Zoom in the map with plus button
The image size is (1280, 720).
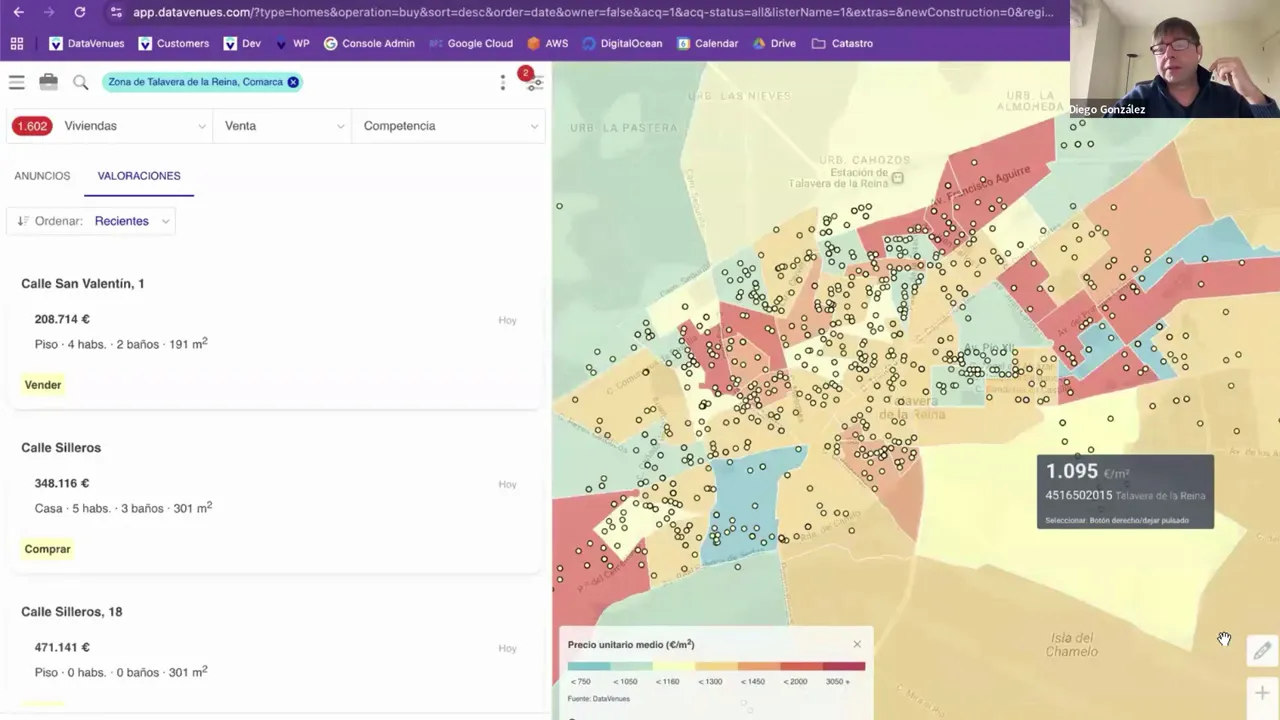pos(1262,693)
